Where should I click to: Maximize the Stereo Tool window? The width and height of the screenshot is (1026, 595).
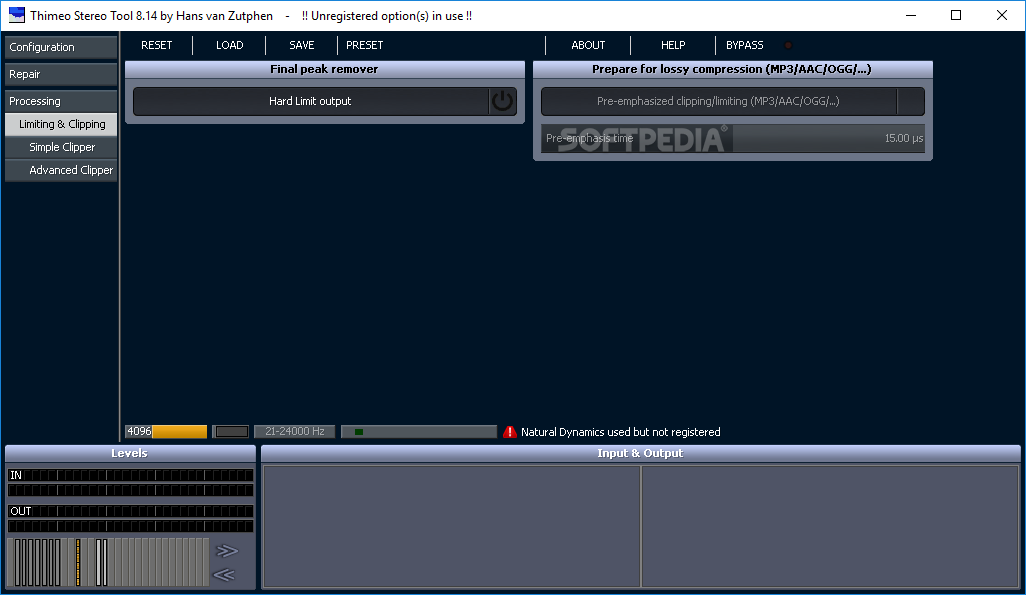[956, 15]
